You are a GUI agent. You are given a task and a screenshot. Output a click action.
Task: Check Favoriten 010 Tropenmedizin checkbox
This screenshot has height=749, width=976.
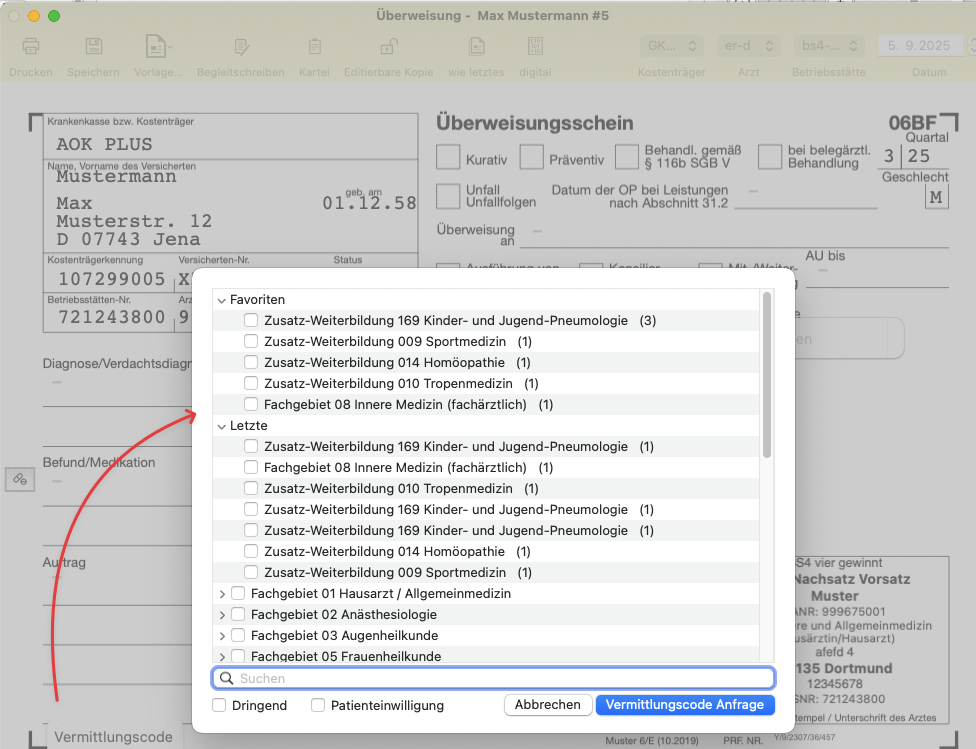[251, 383]
